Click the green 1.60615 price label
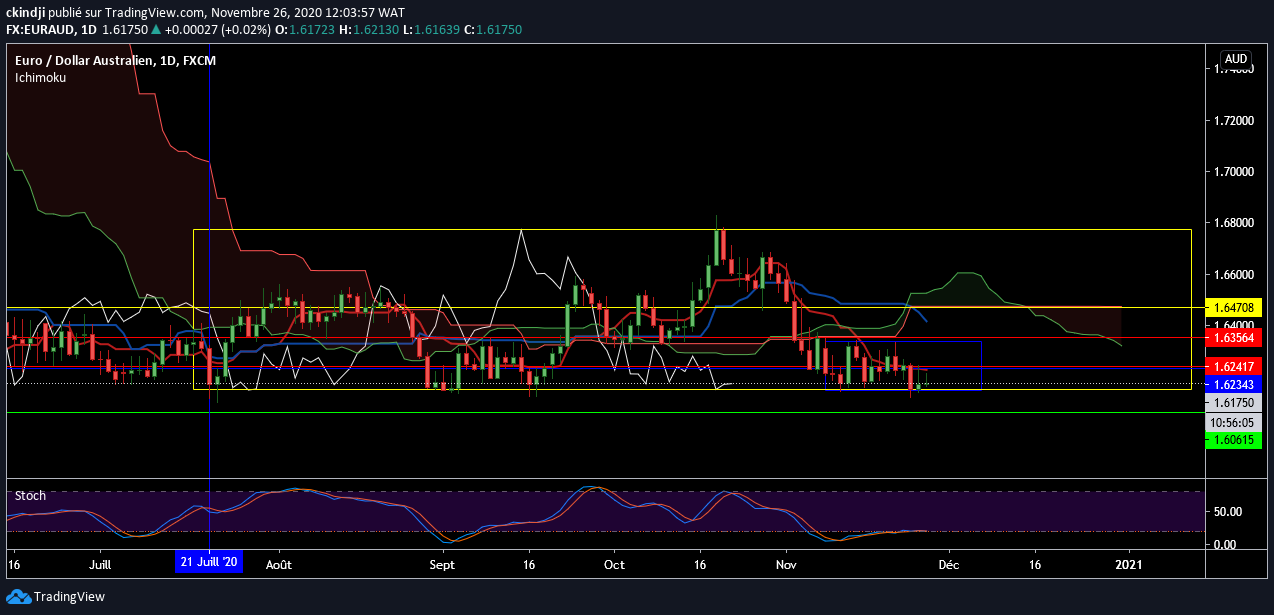Image resolution: width=1274 pixels, height=615 pixels. (x=1233, y=440)
